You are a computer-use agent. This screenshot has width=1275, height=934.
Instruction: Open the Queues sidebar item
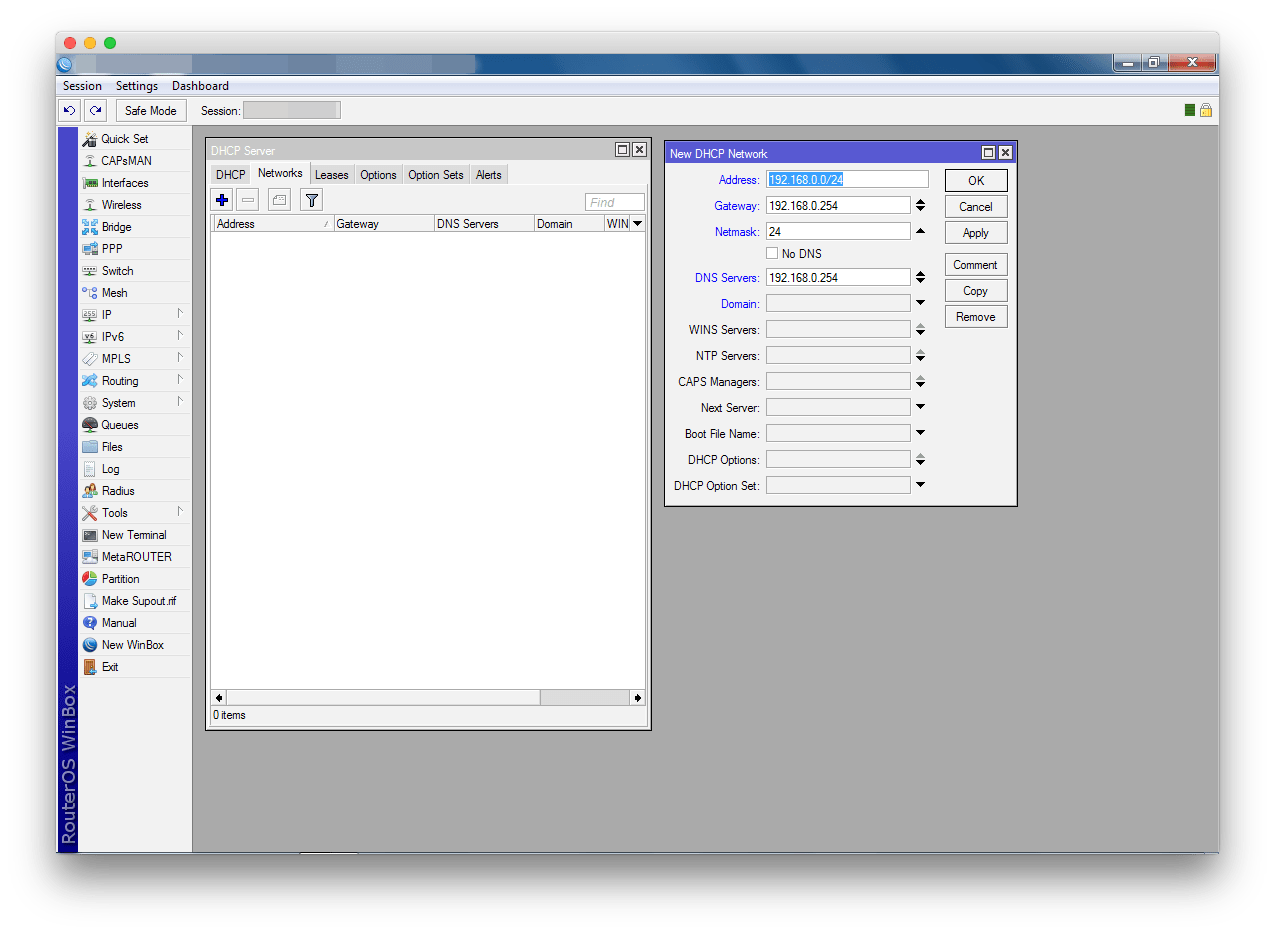[x=120, y=425]
